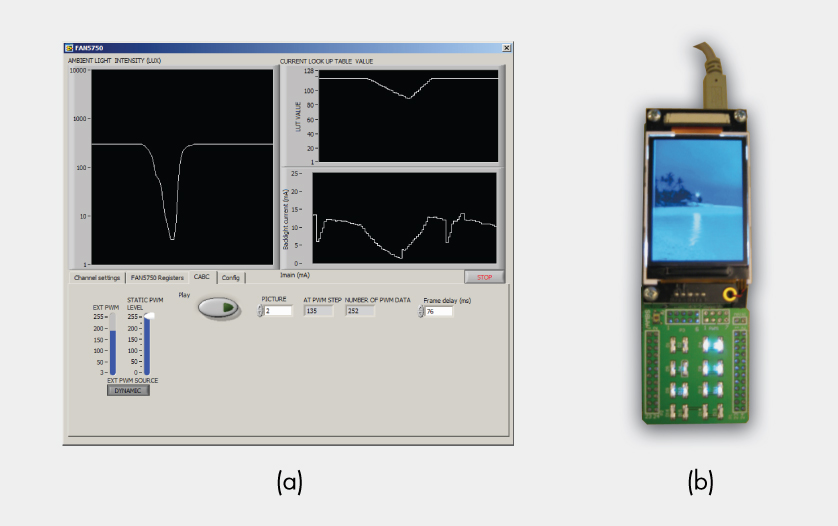Click the Backlight current graph
This screenshot has height=526, width=838.
405,218
